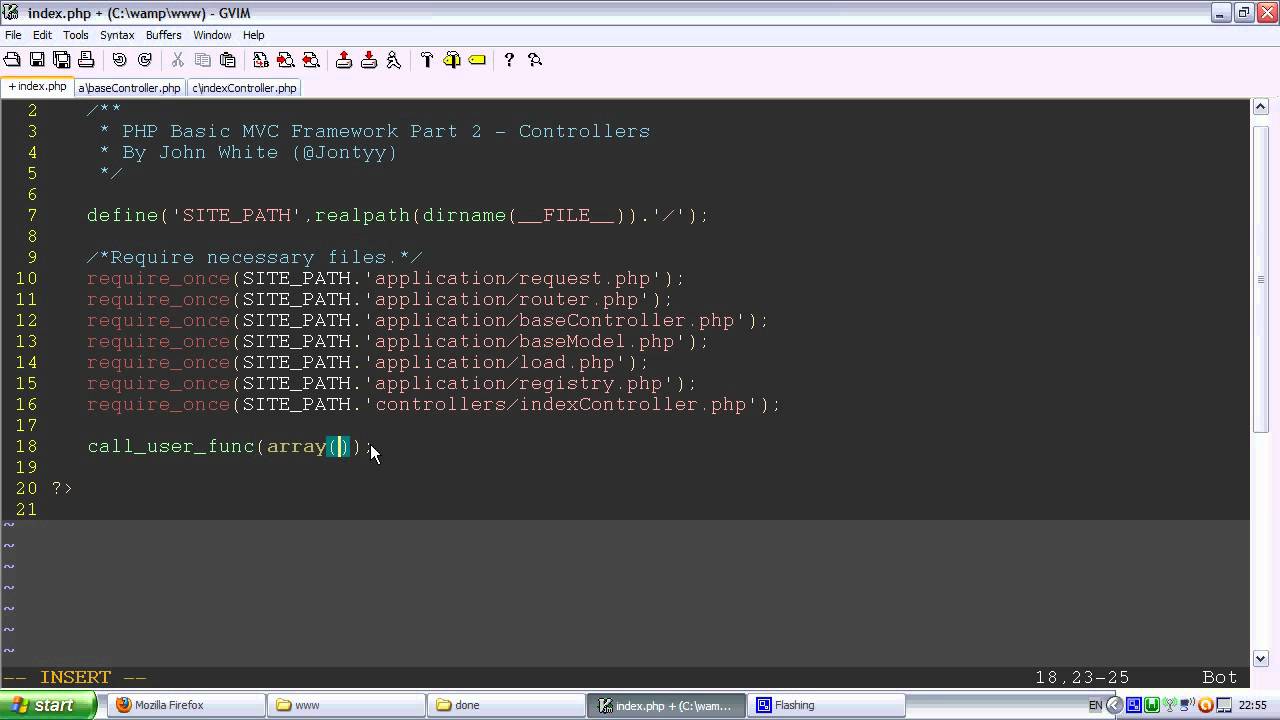1280x720 pixels.
Task: Switch to Mozilla Firefox in taskbar
Action: click(186, 705)
